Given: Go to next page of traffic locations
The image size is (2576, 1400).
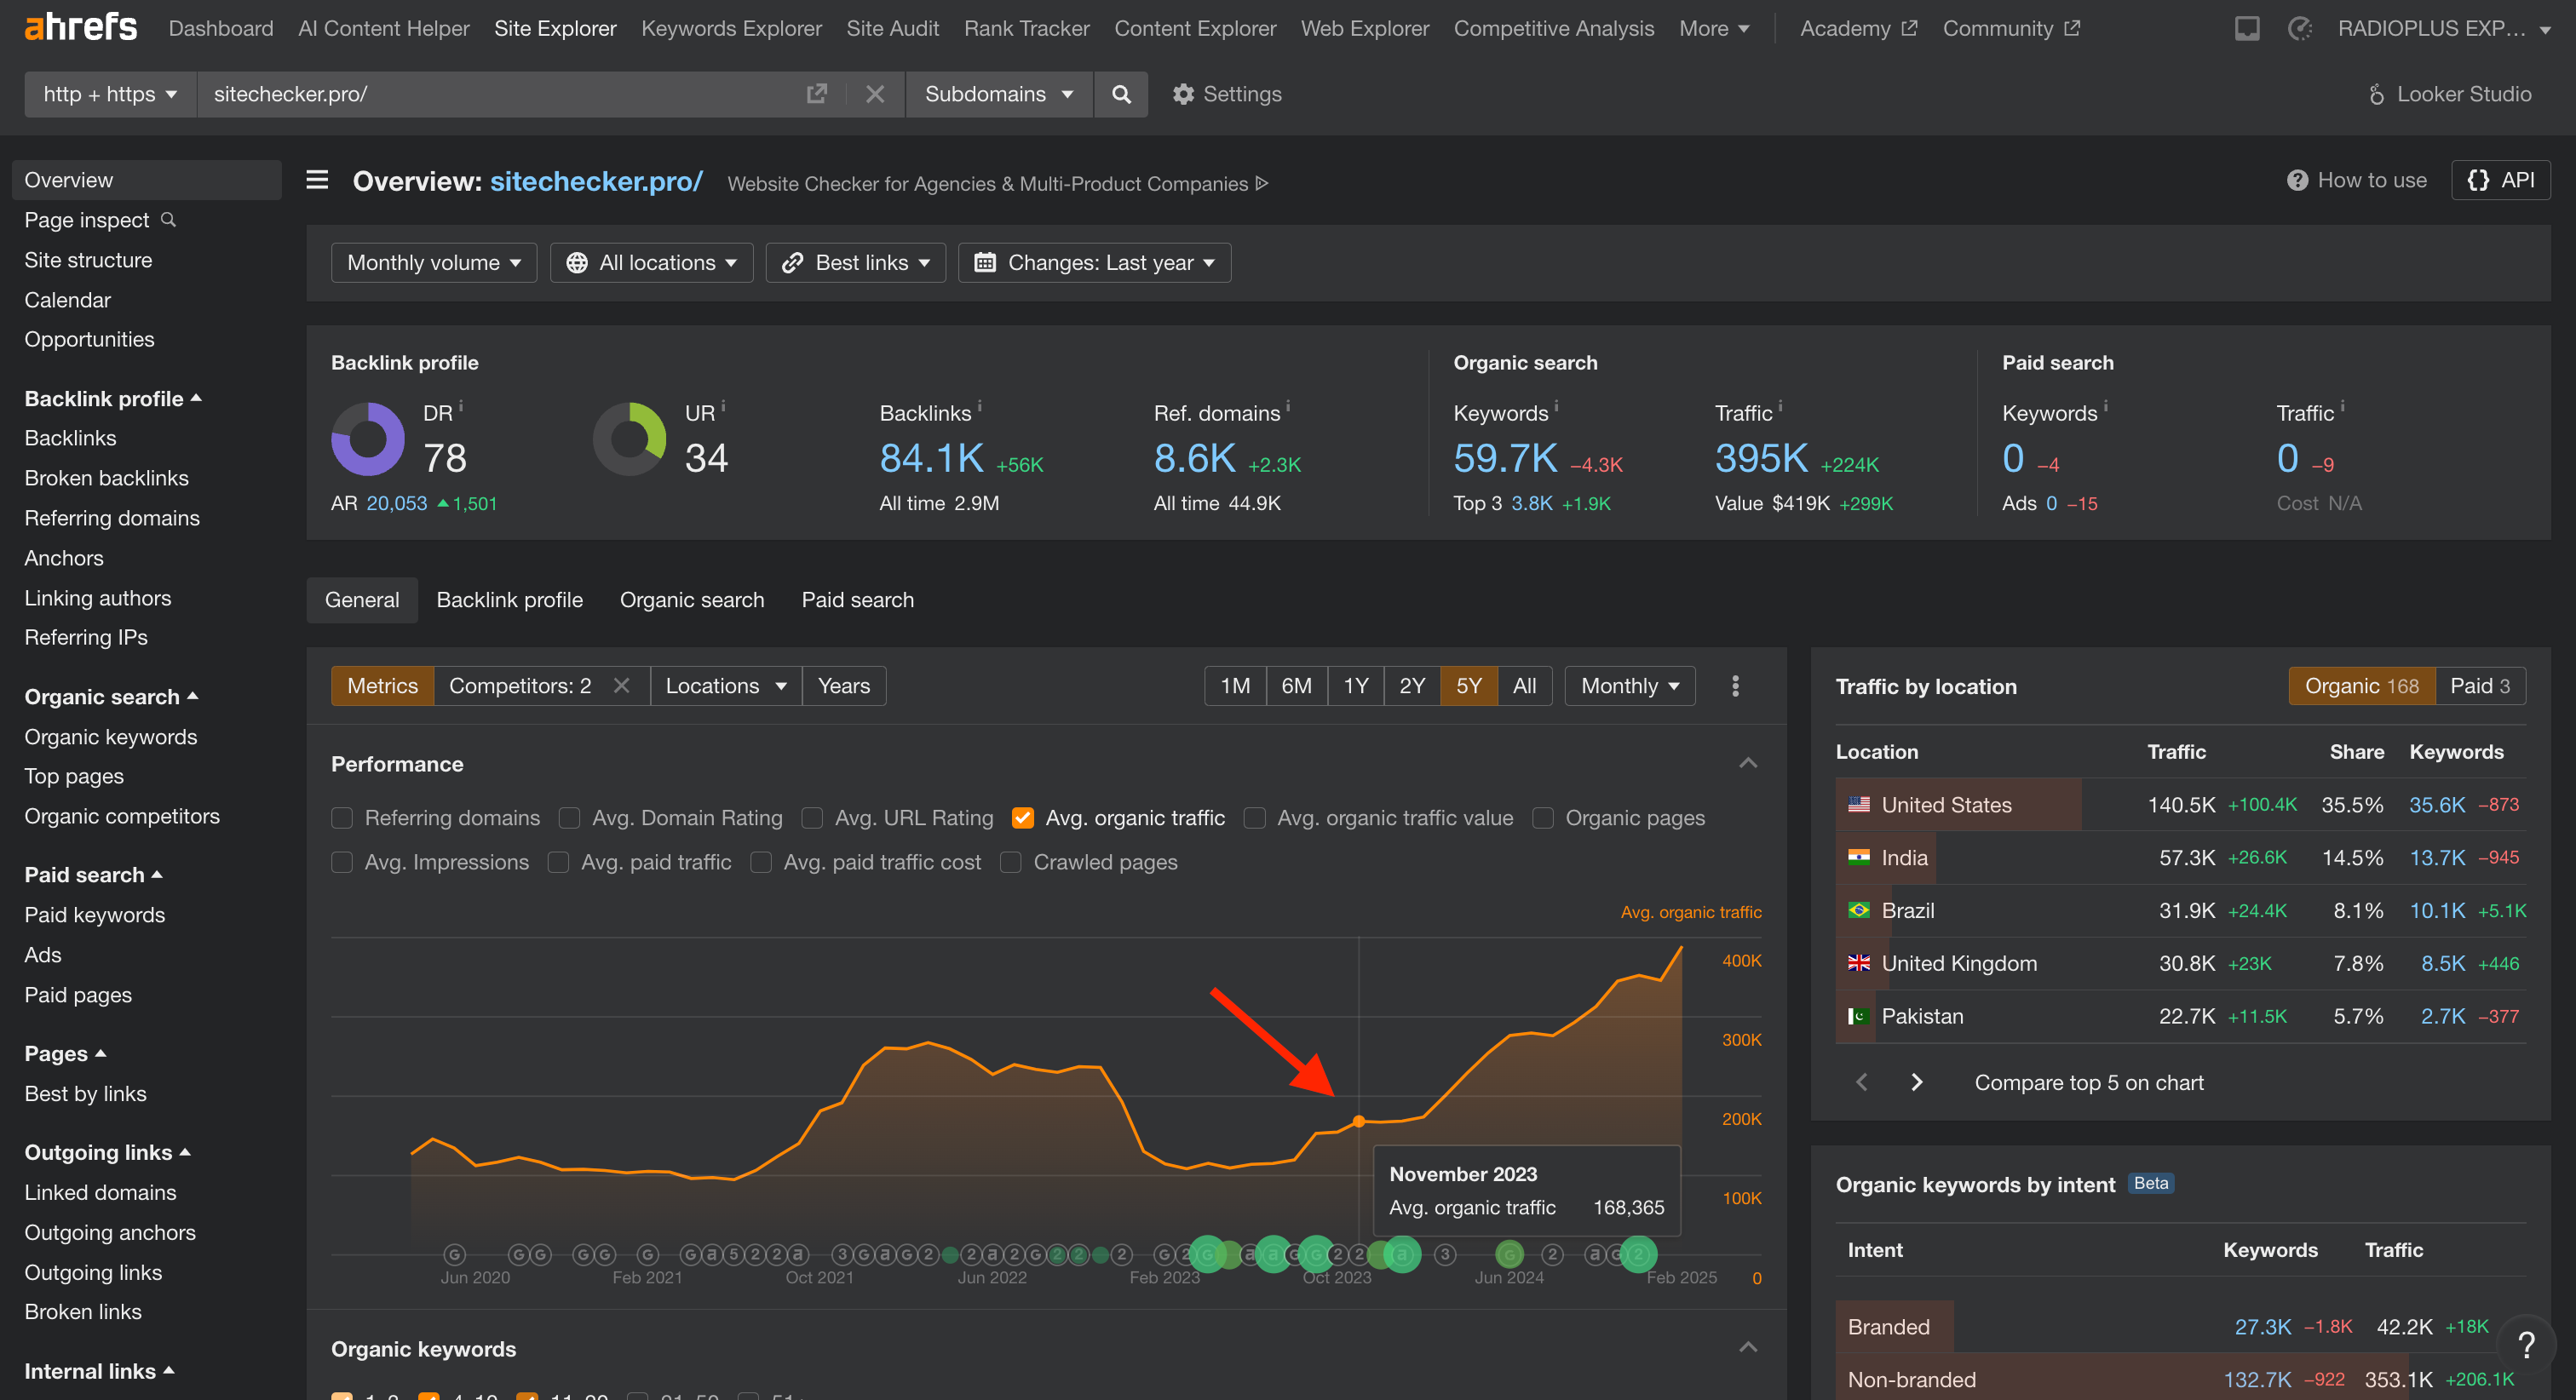Looking at the screenshot, I should pyautogui.click(x=1916, y=1082).
